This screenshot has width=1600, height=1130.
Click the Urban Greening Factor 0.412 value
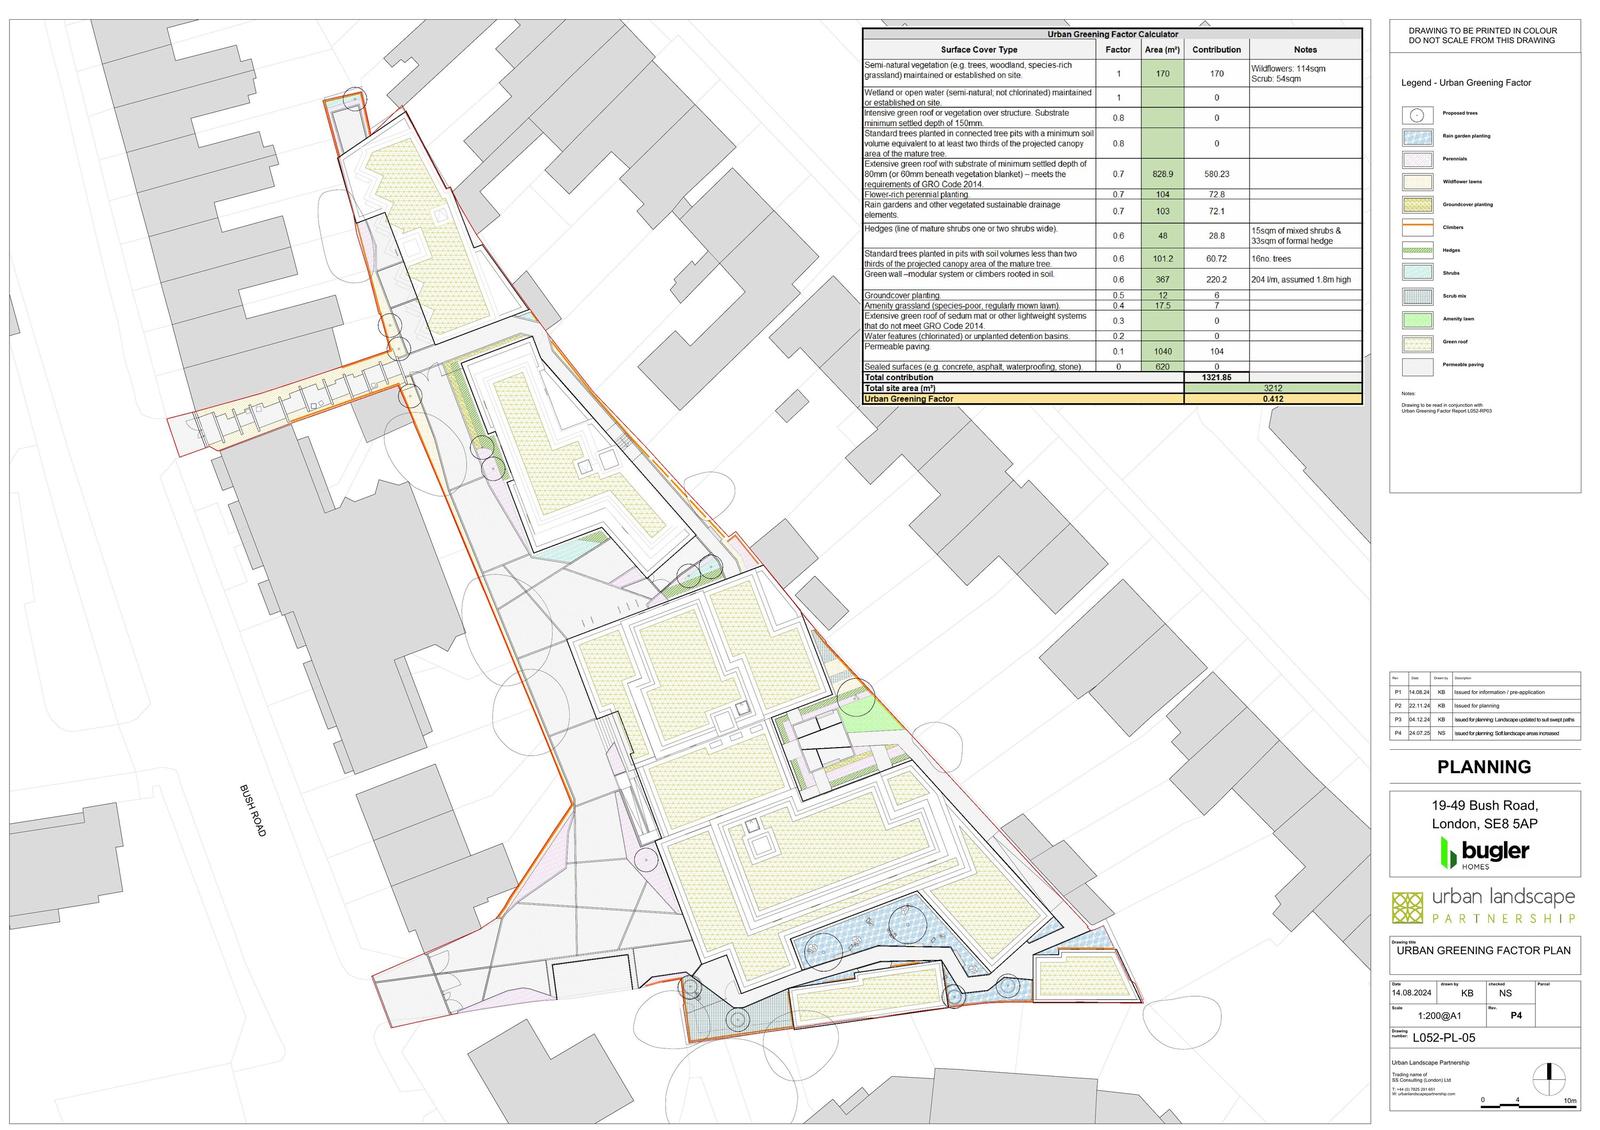(x=1272, y=399)
